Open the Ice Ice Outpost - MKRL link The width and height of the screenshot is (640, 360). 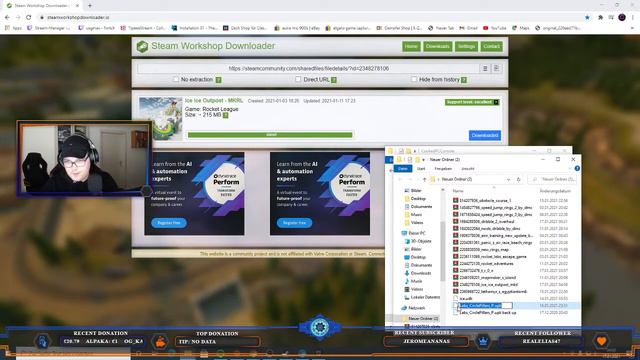pyautogui.click(x=213, y=100)
